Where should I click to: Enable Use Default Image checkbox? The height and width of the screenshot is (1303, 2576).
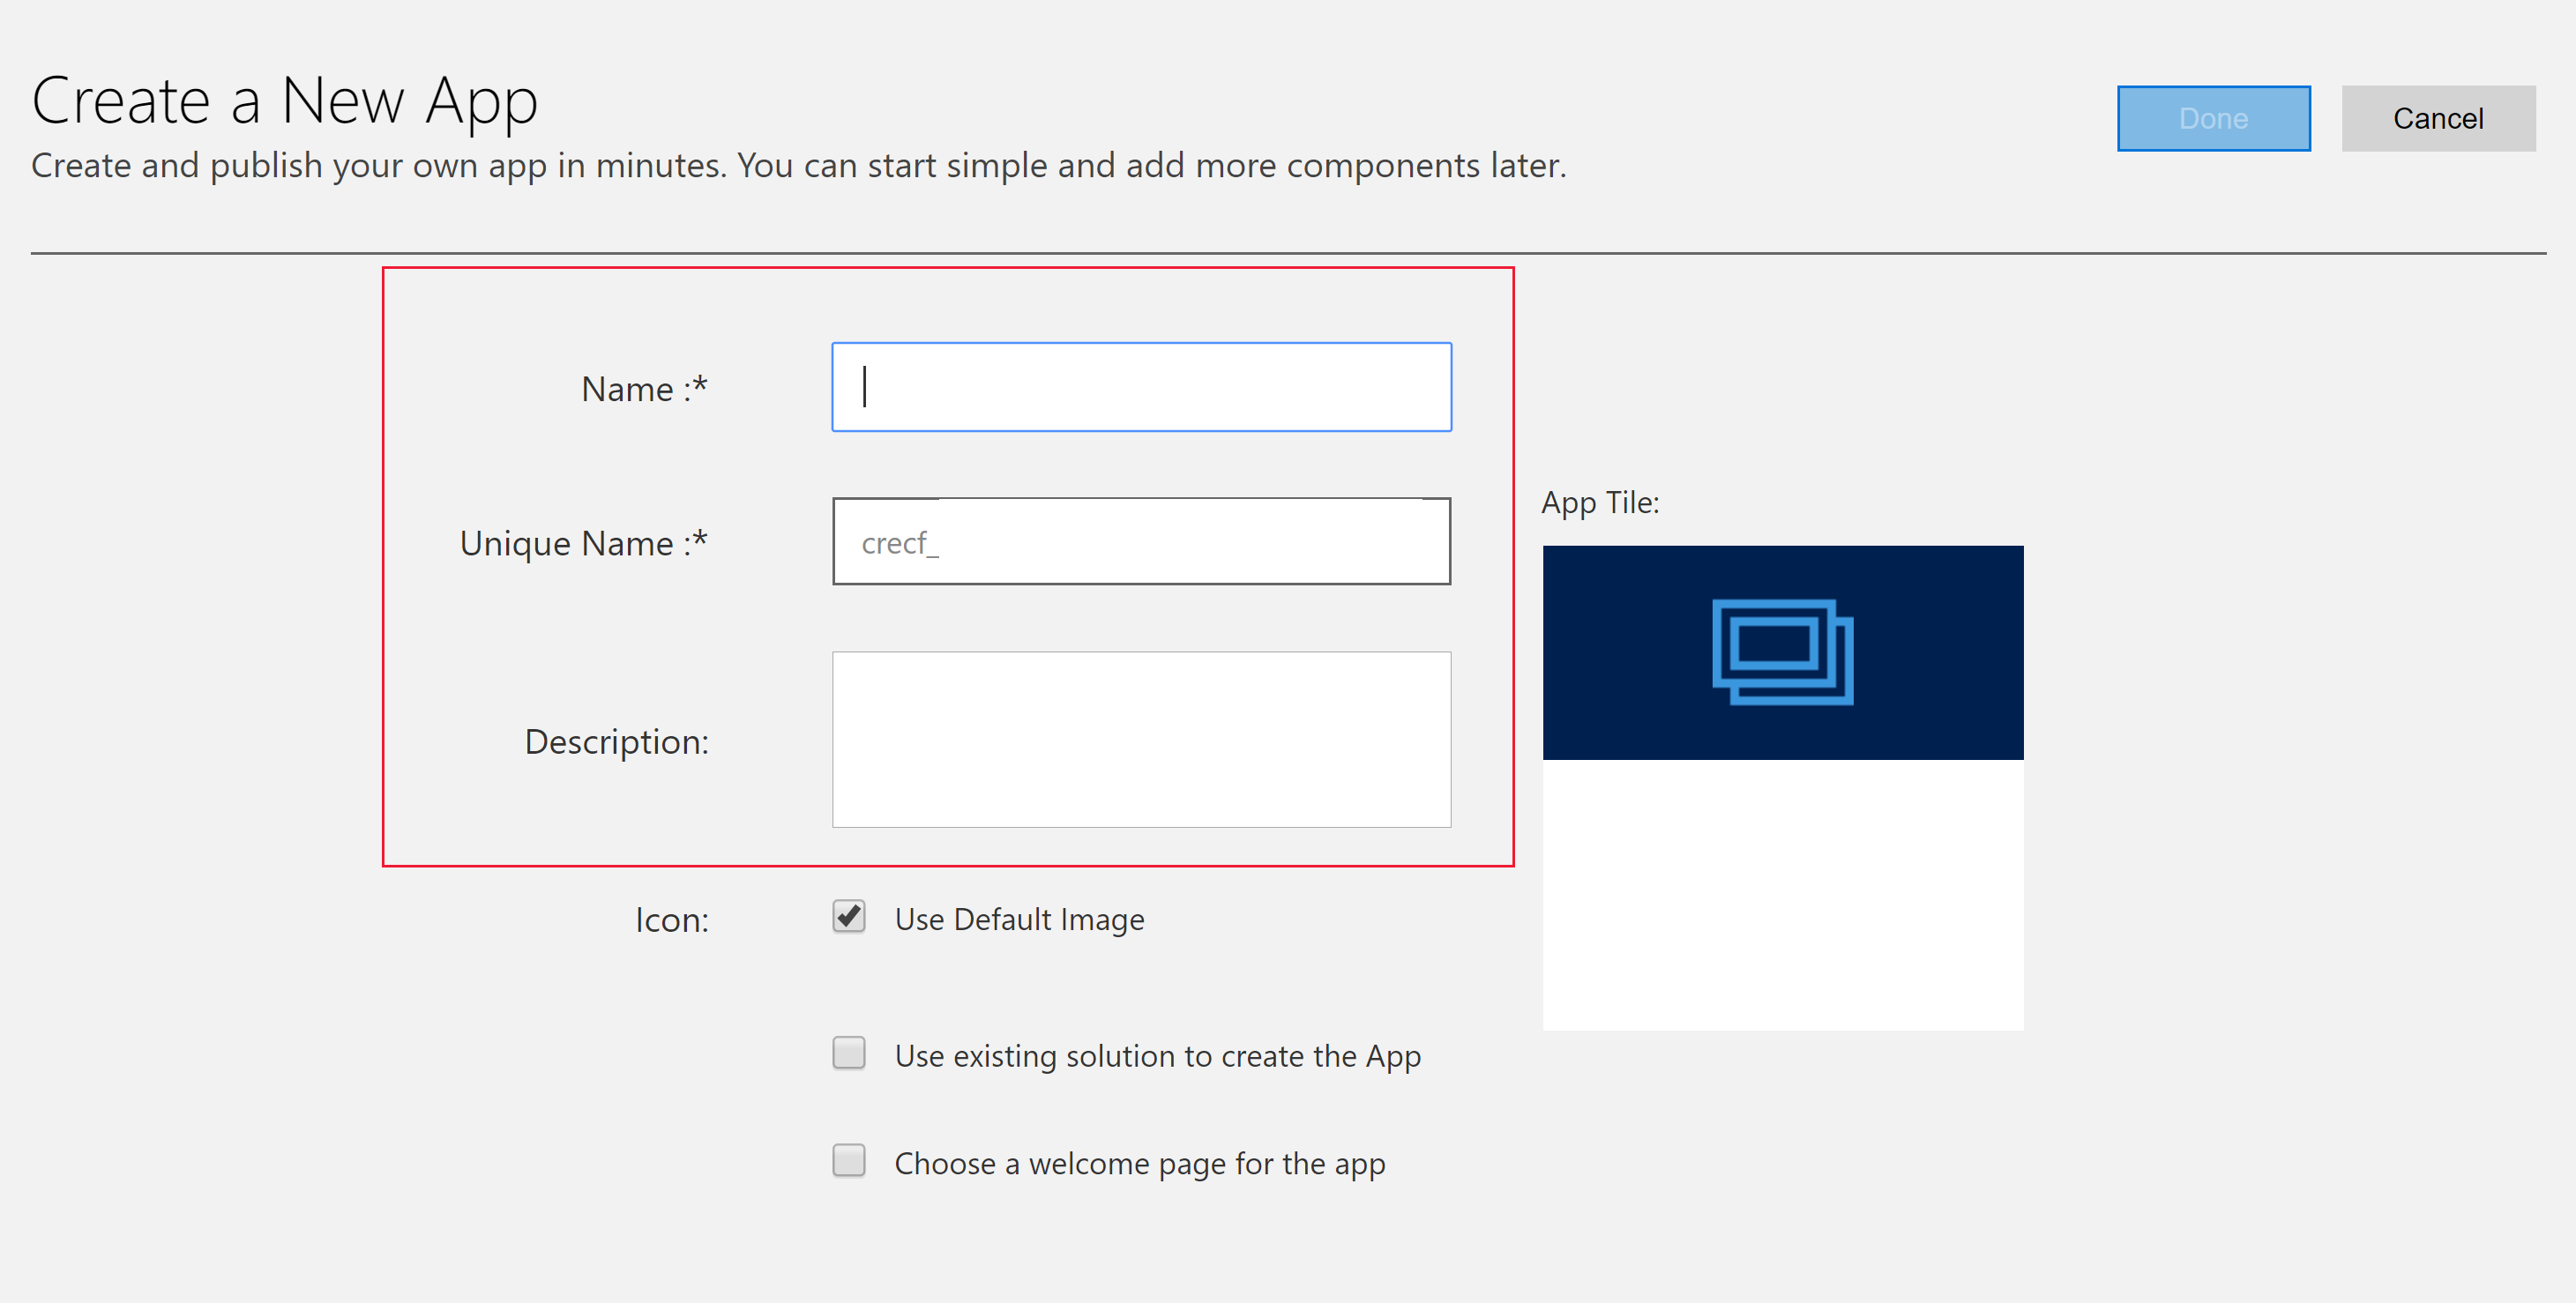coord(847,920)
